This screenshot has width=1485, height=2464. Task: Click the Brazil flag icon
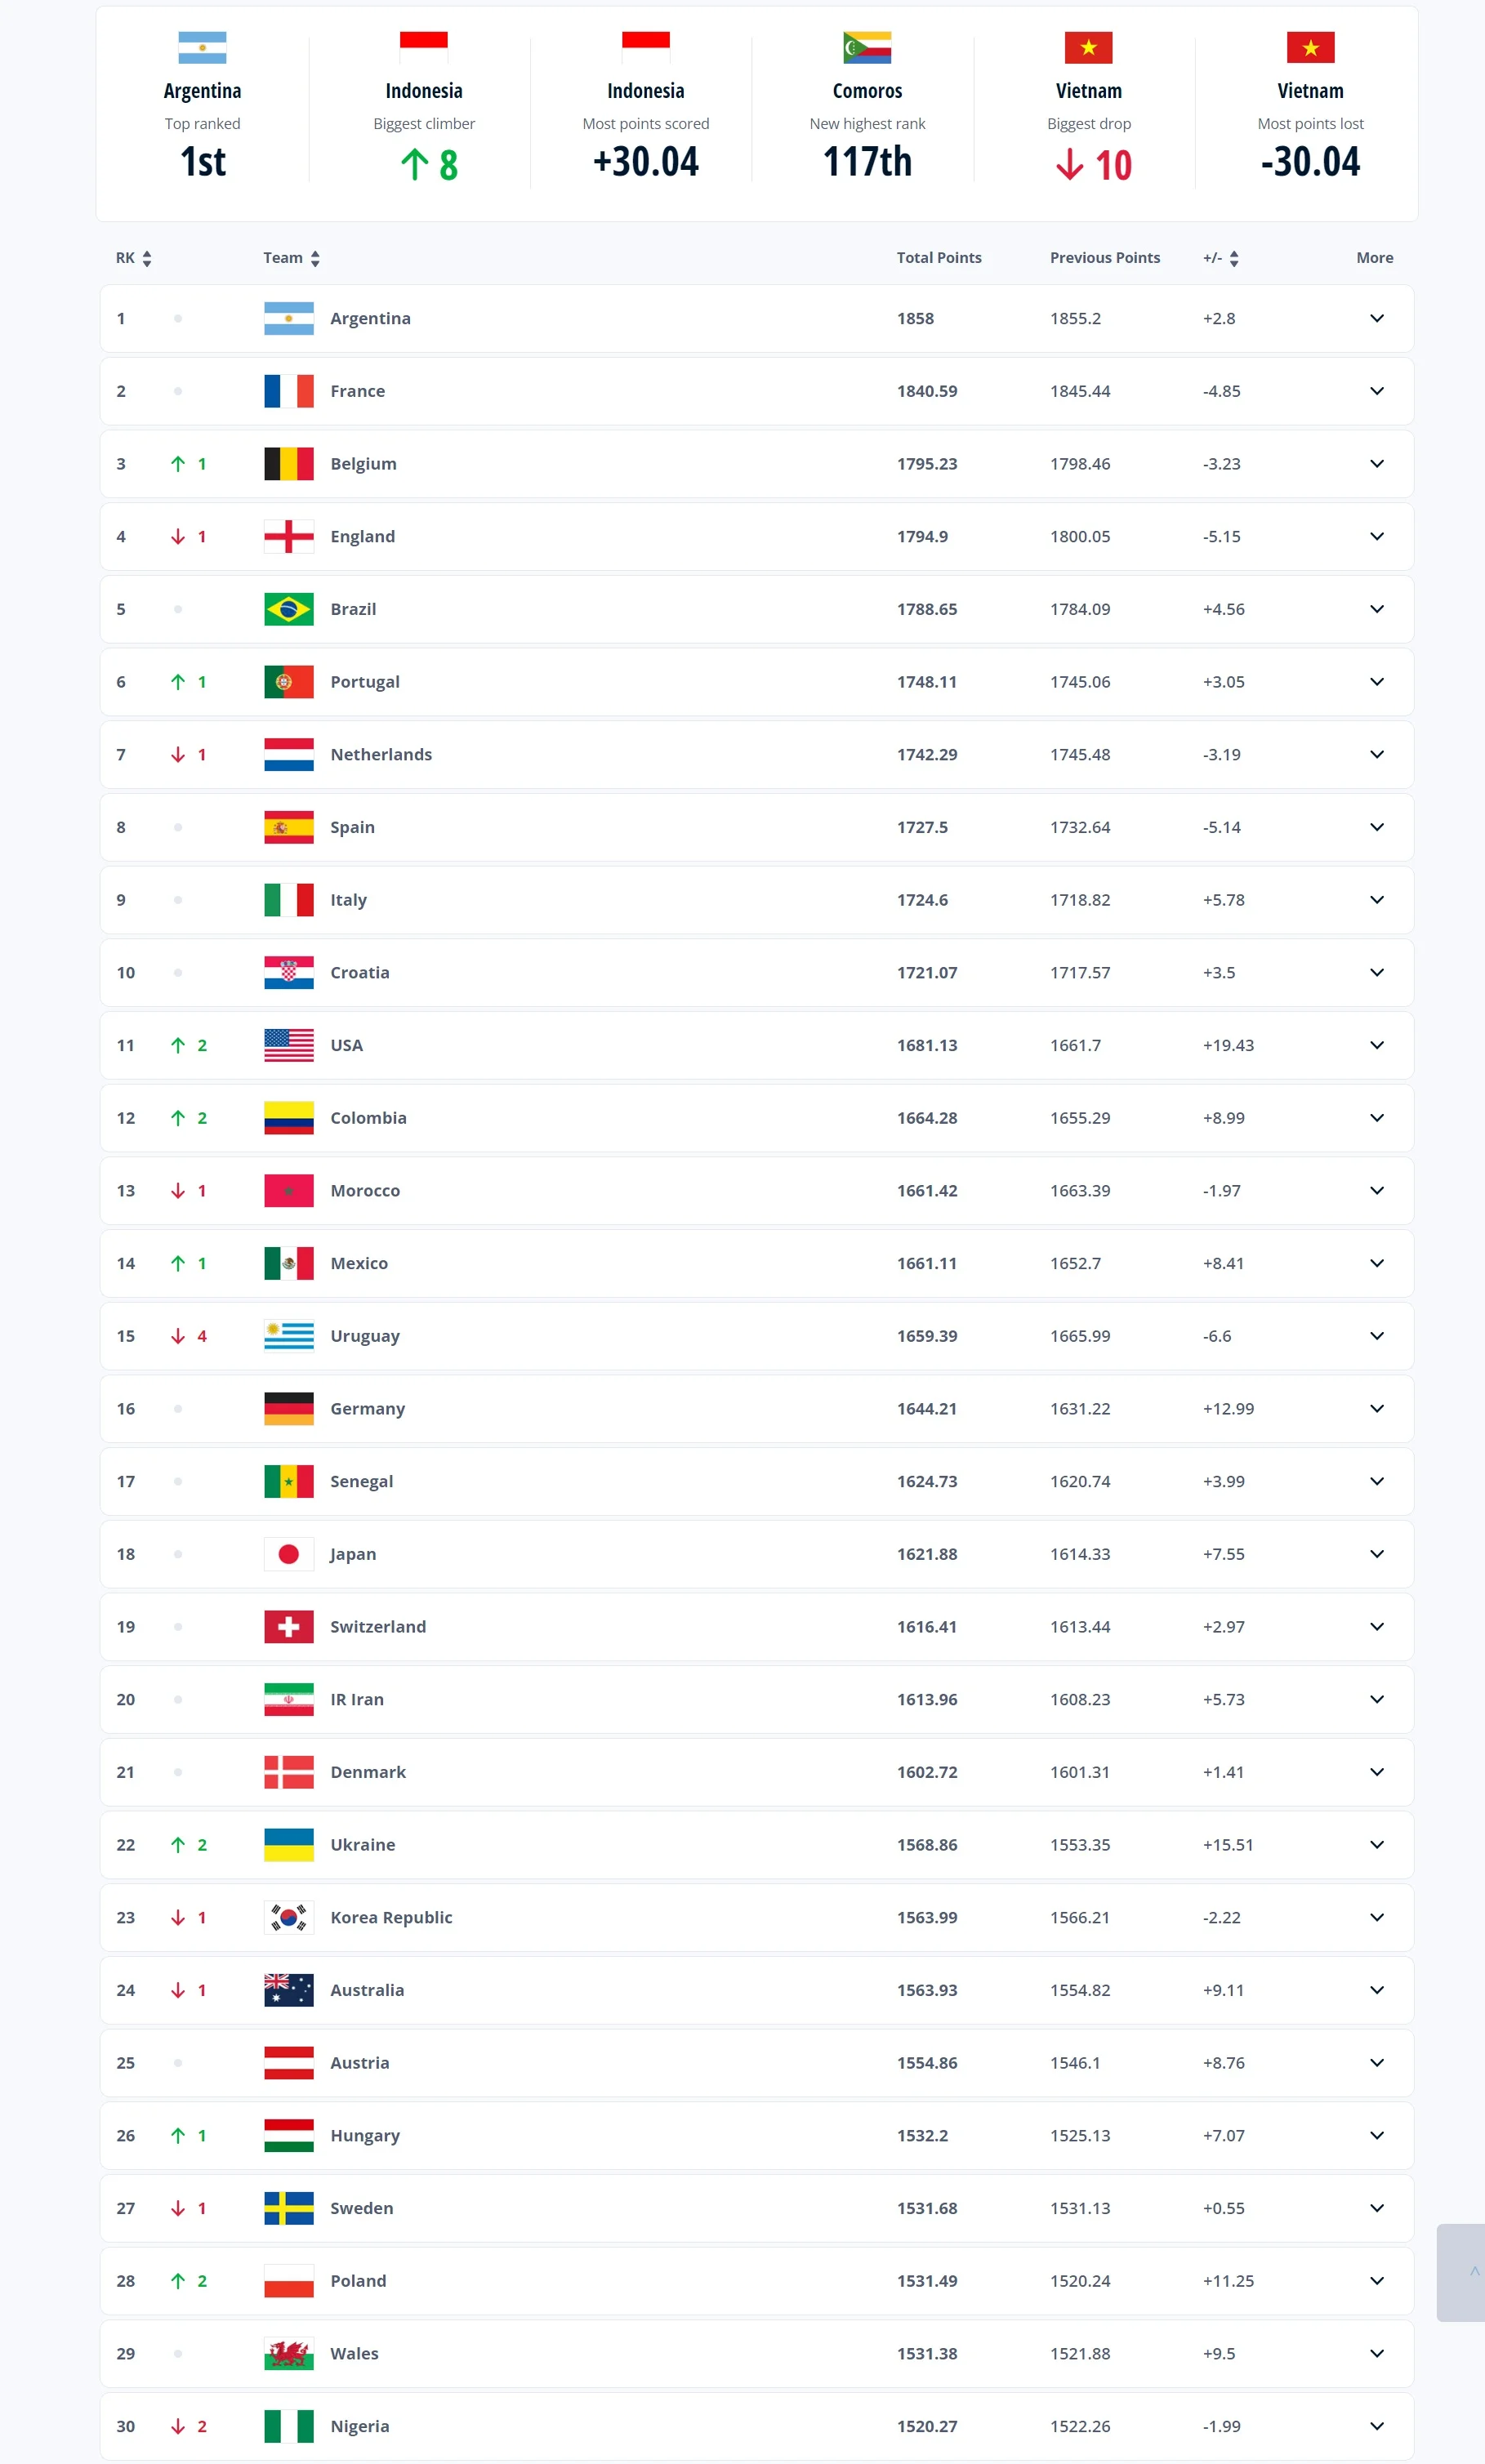click(288, 609)
